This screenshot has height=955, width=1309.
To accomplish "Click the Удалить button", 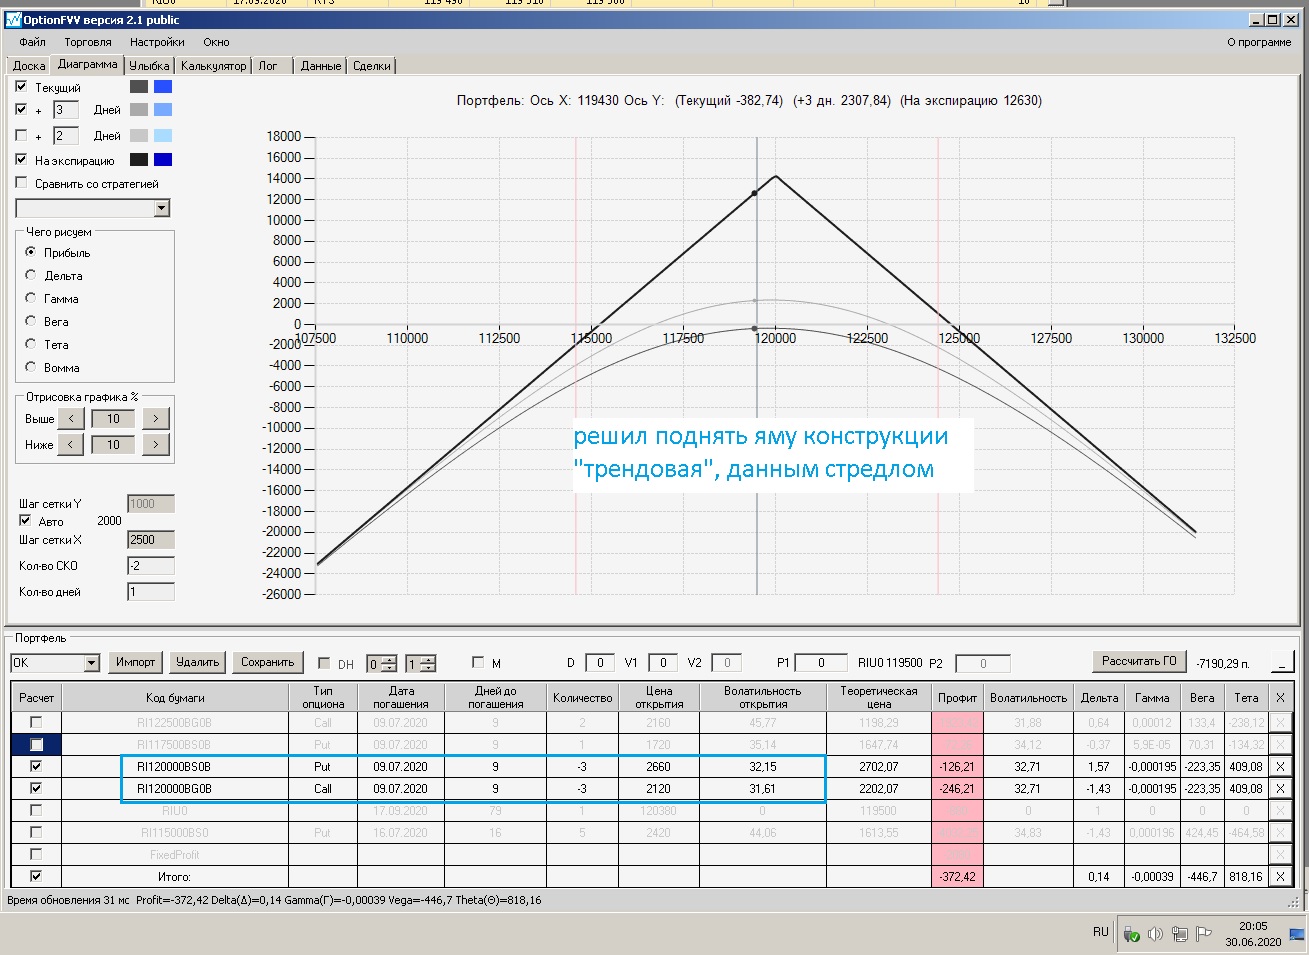I will [x=197, y=662].
